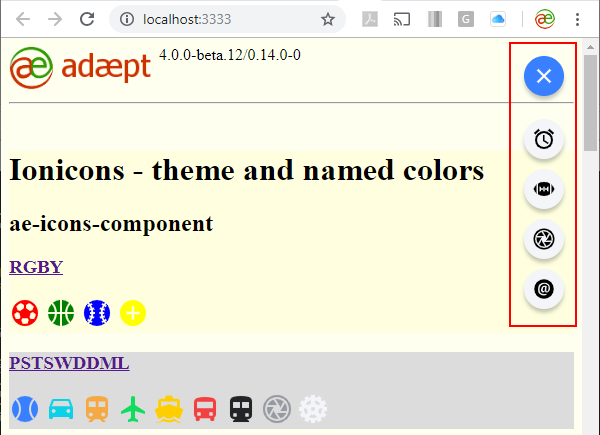Click the vertical scrollbar thumb

tap(590, 103)
